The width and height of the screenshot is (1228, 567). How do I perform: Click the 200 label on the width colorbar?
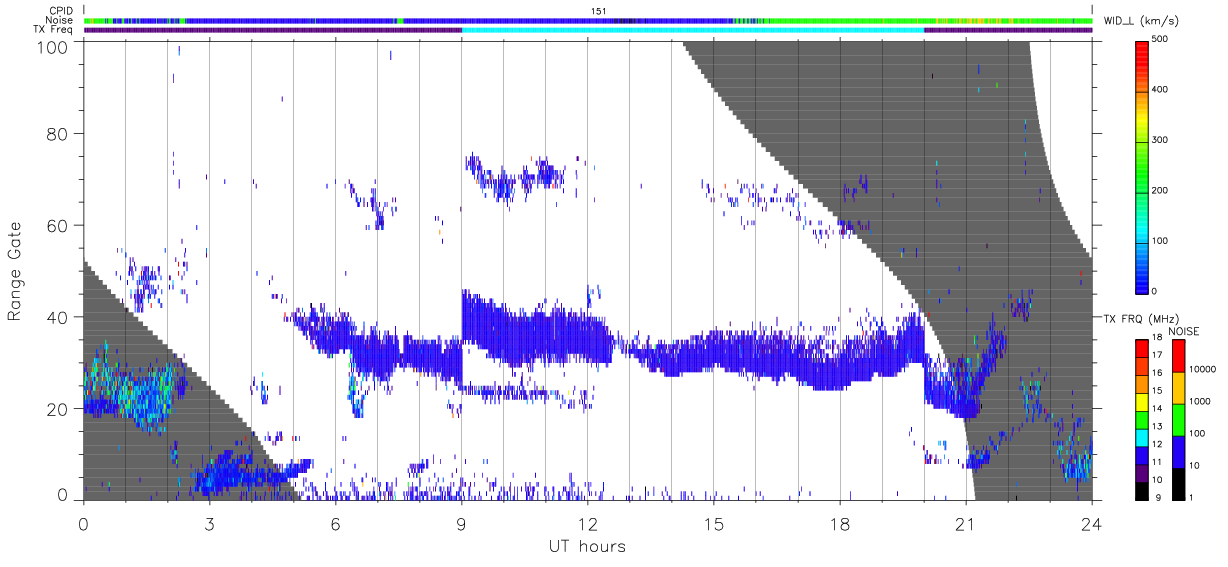click(1161, 190)
